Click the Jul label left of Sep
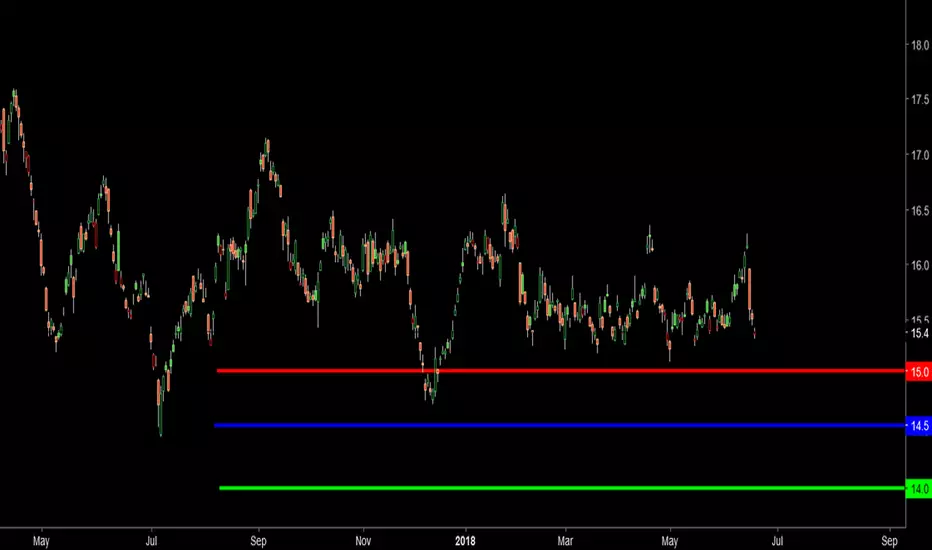 (152, 540)
